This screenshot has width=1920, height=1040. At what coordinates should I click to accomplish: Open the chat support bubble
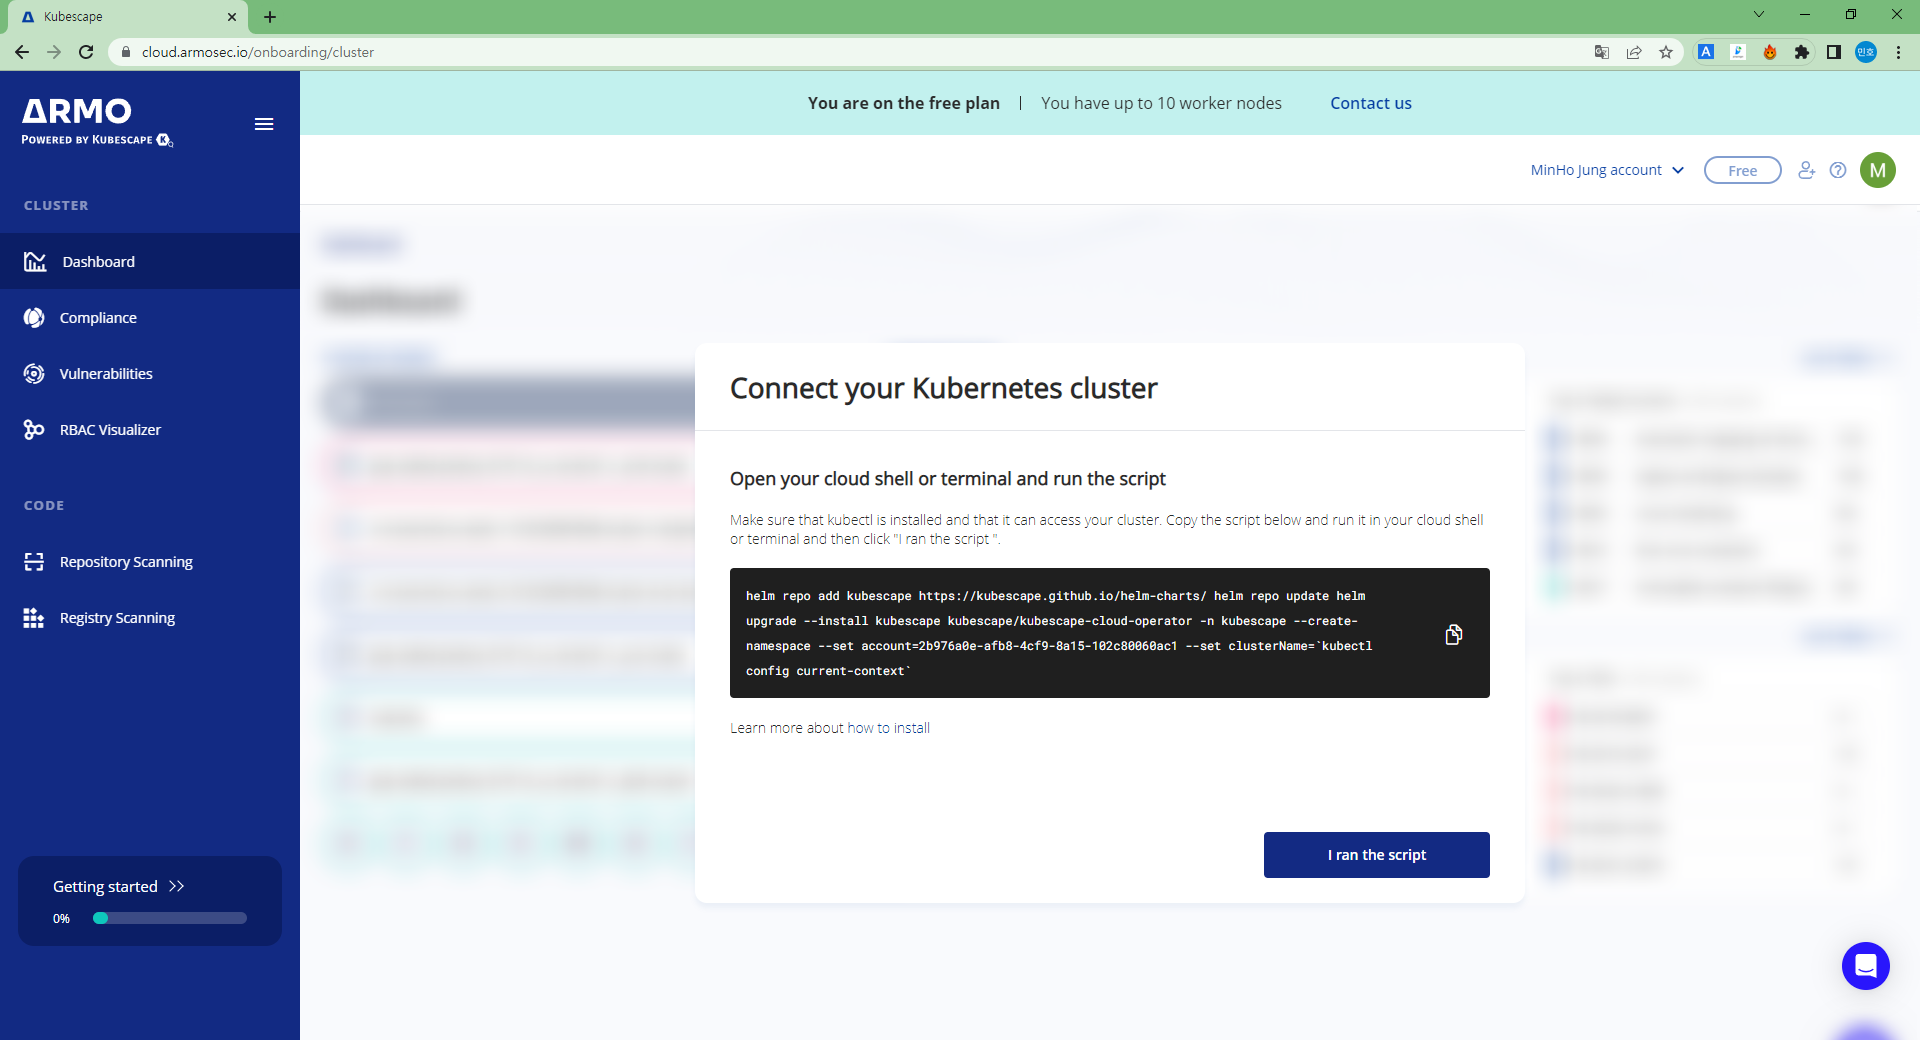1865,966
